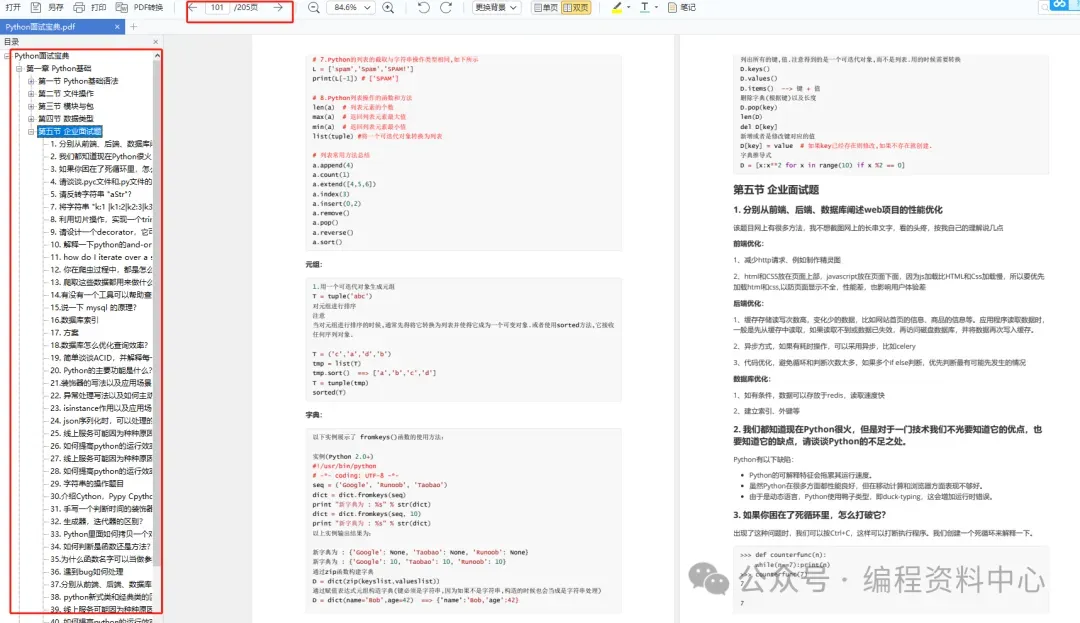Open outline item 16.数据库索引
1080x623 pixels.
(x=74, y=320)
